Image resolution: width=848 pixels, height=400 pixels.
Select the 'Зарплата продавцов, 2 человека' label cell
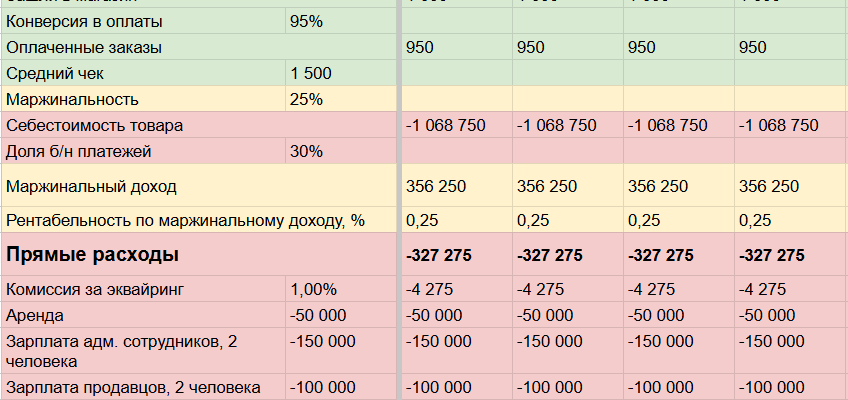133,387
